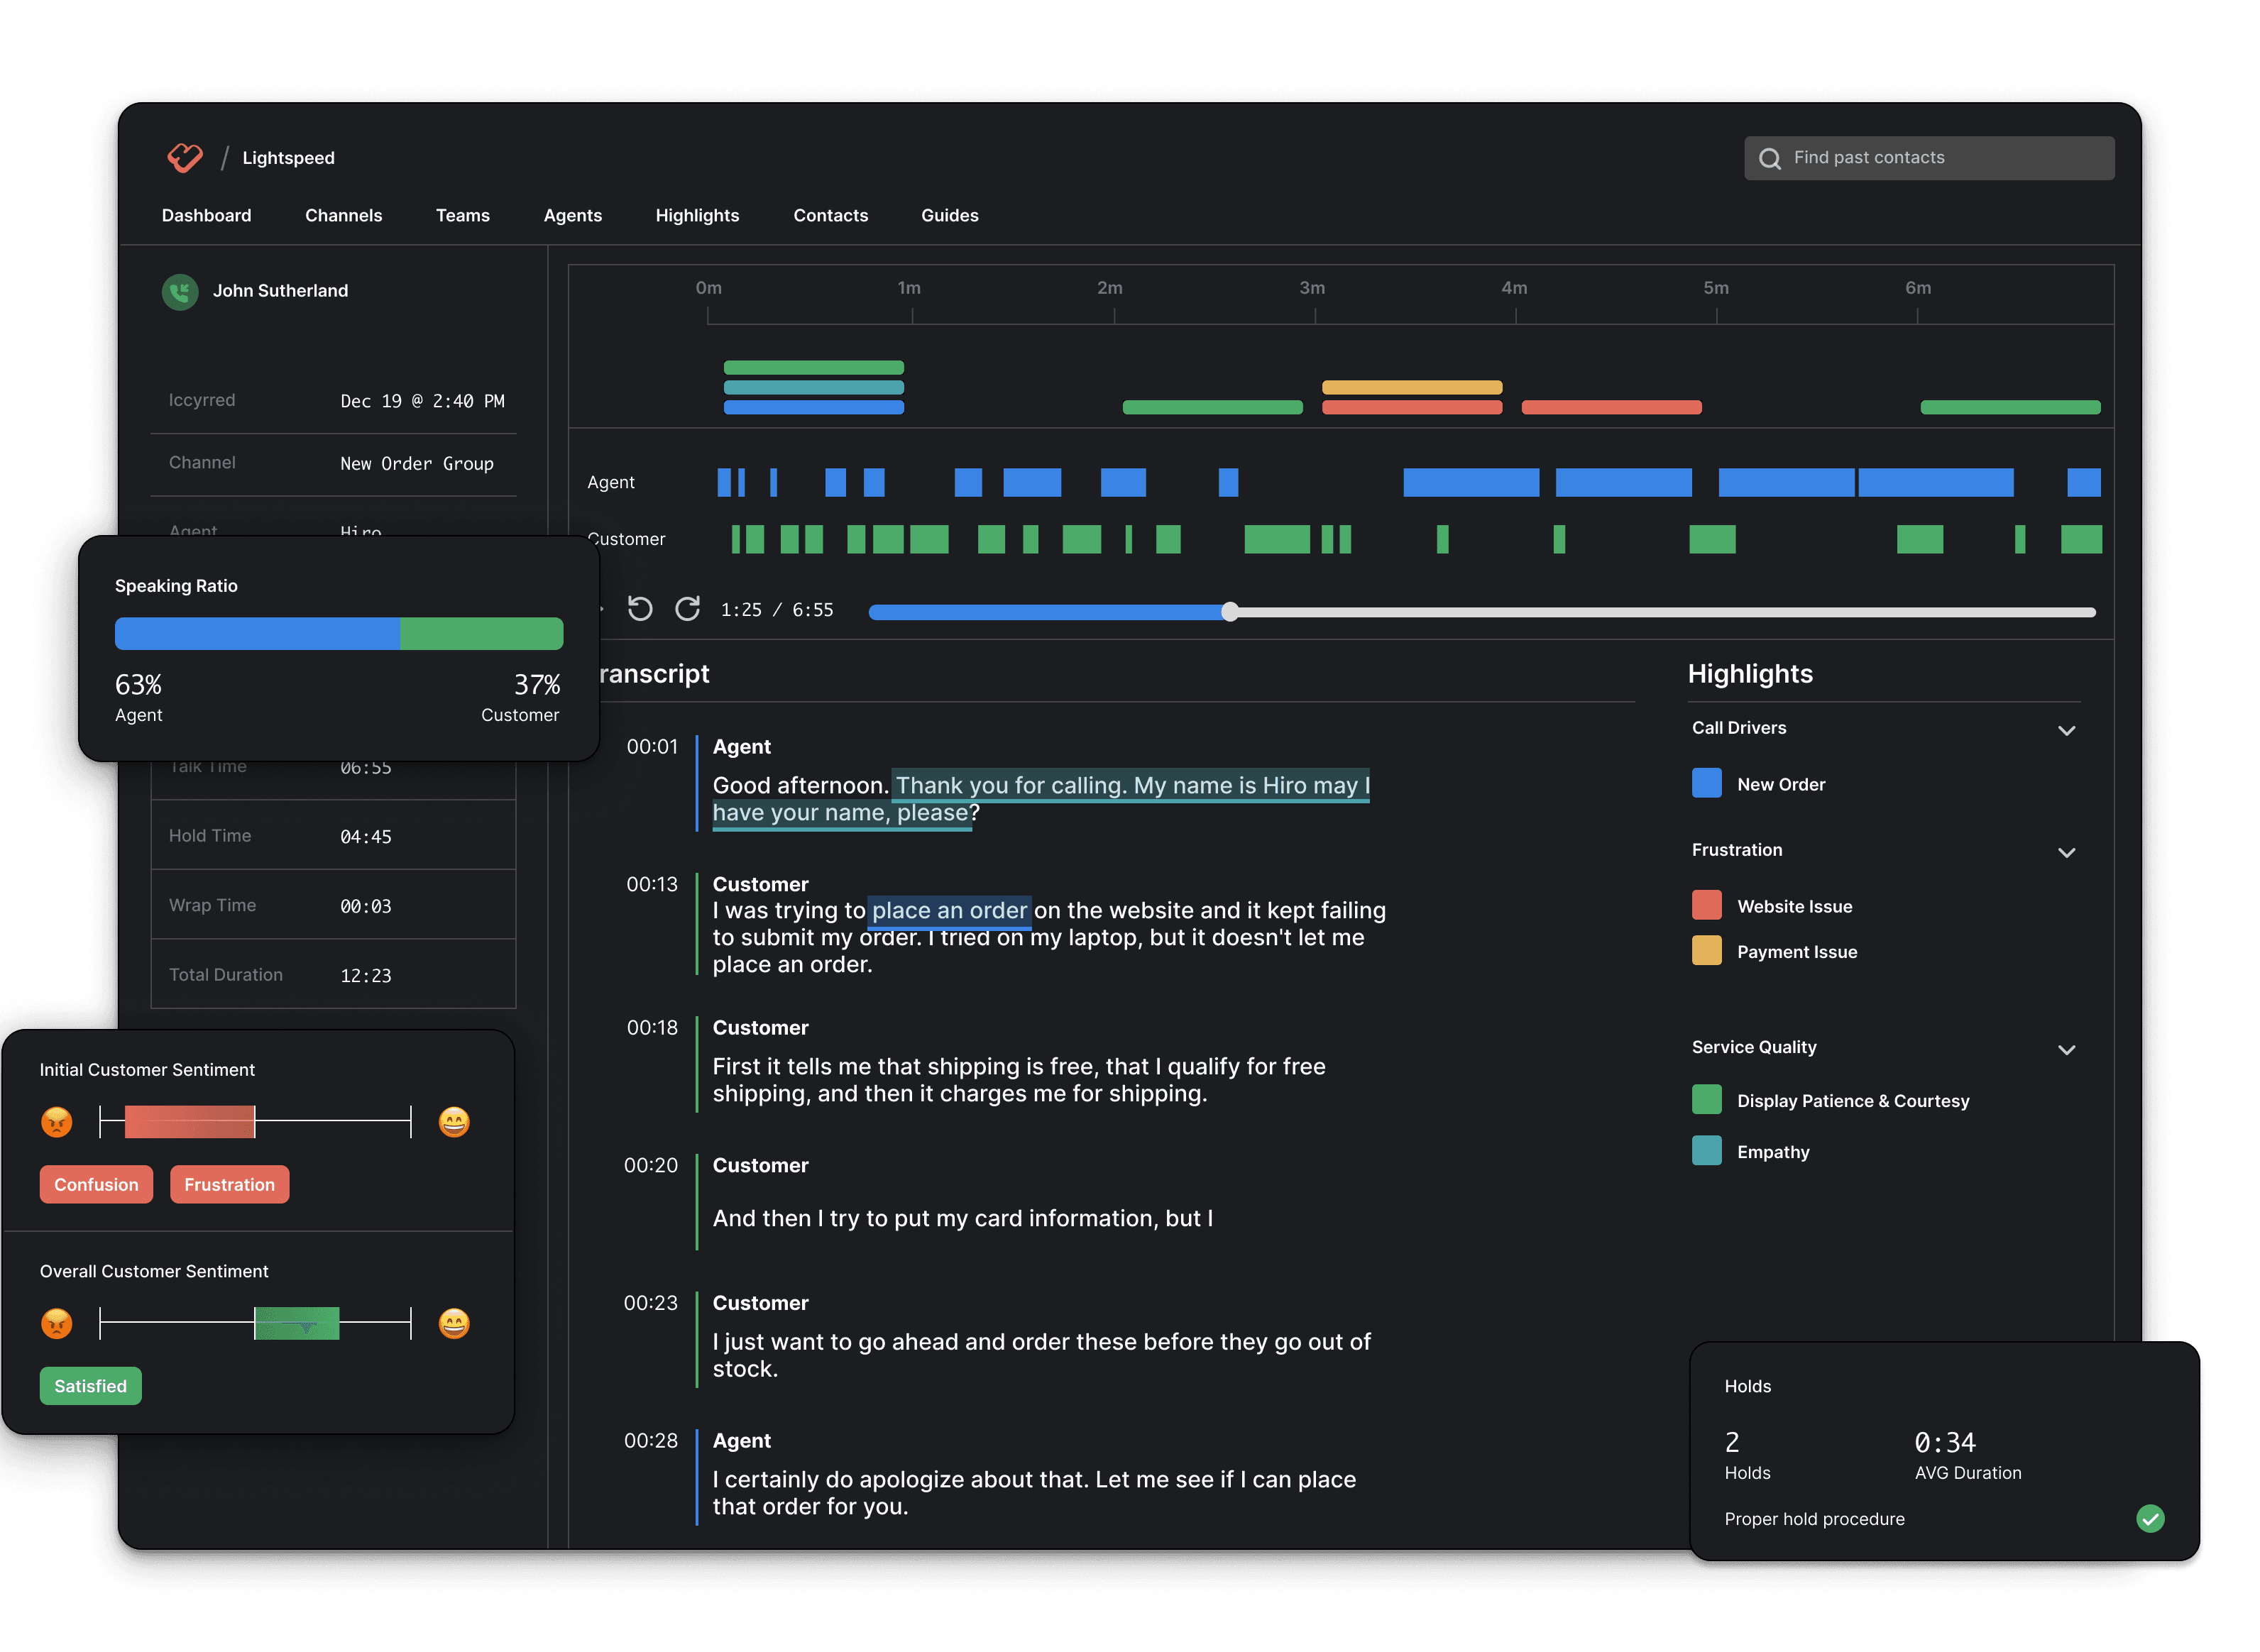Screen dimensions: 2260x1652
Task: Click the 00:18 transcript timestamp
Action: coord(652,1027)
